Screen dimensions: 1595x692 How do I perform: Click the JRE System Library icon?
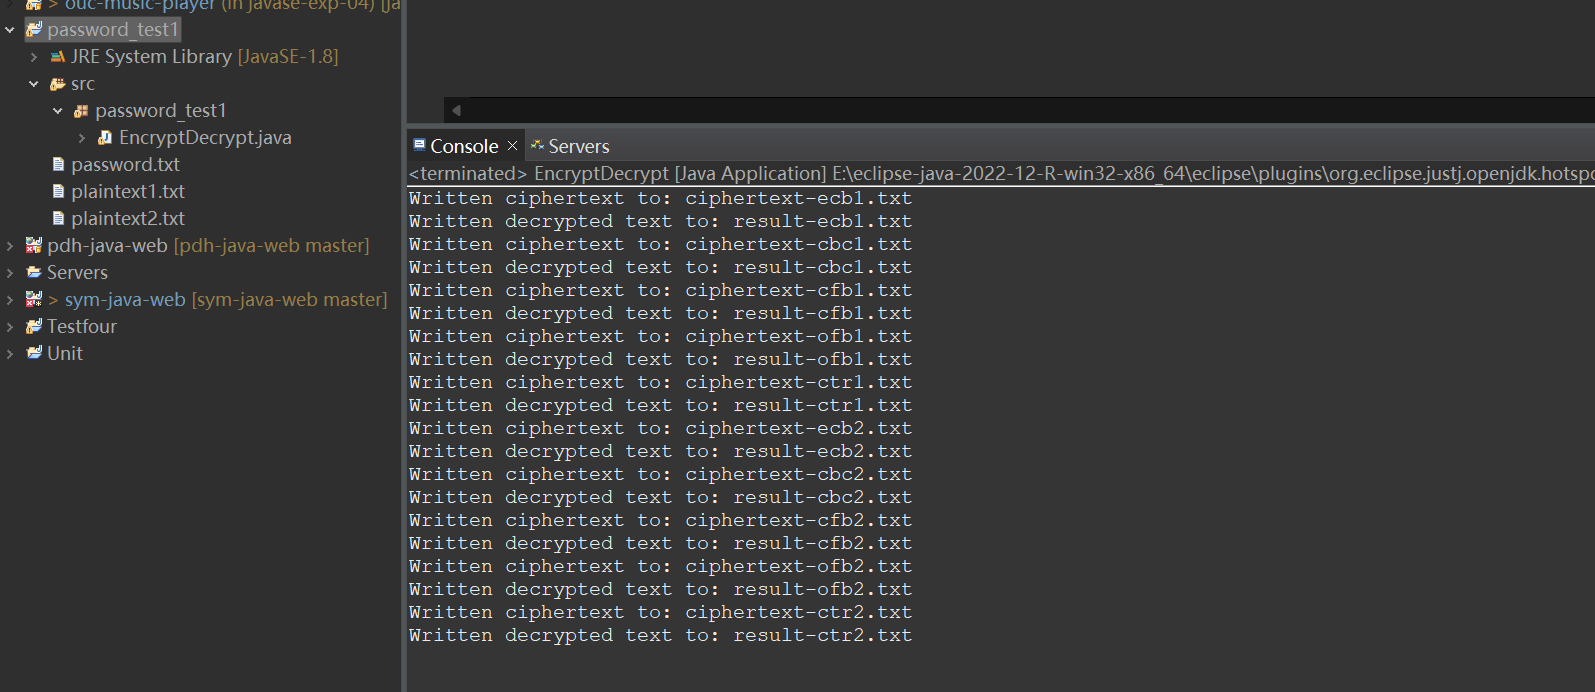tap(58, 57)
